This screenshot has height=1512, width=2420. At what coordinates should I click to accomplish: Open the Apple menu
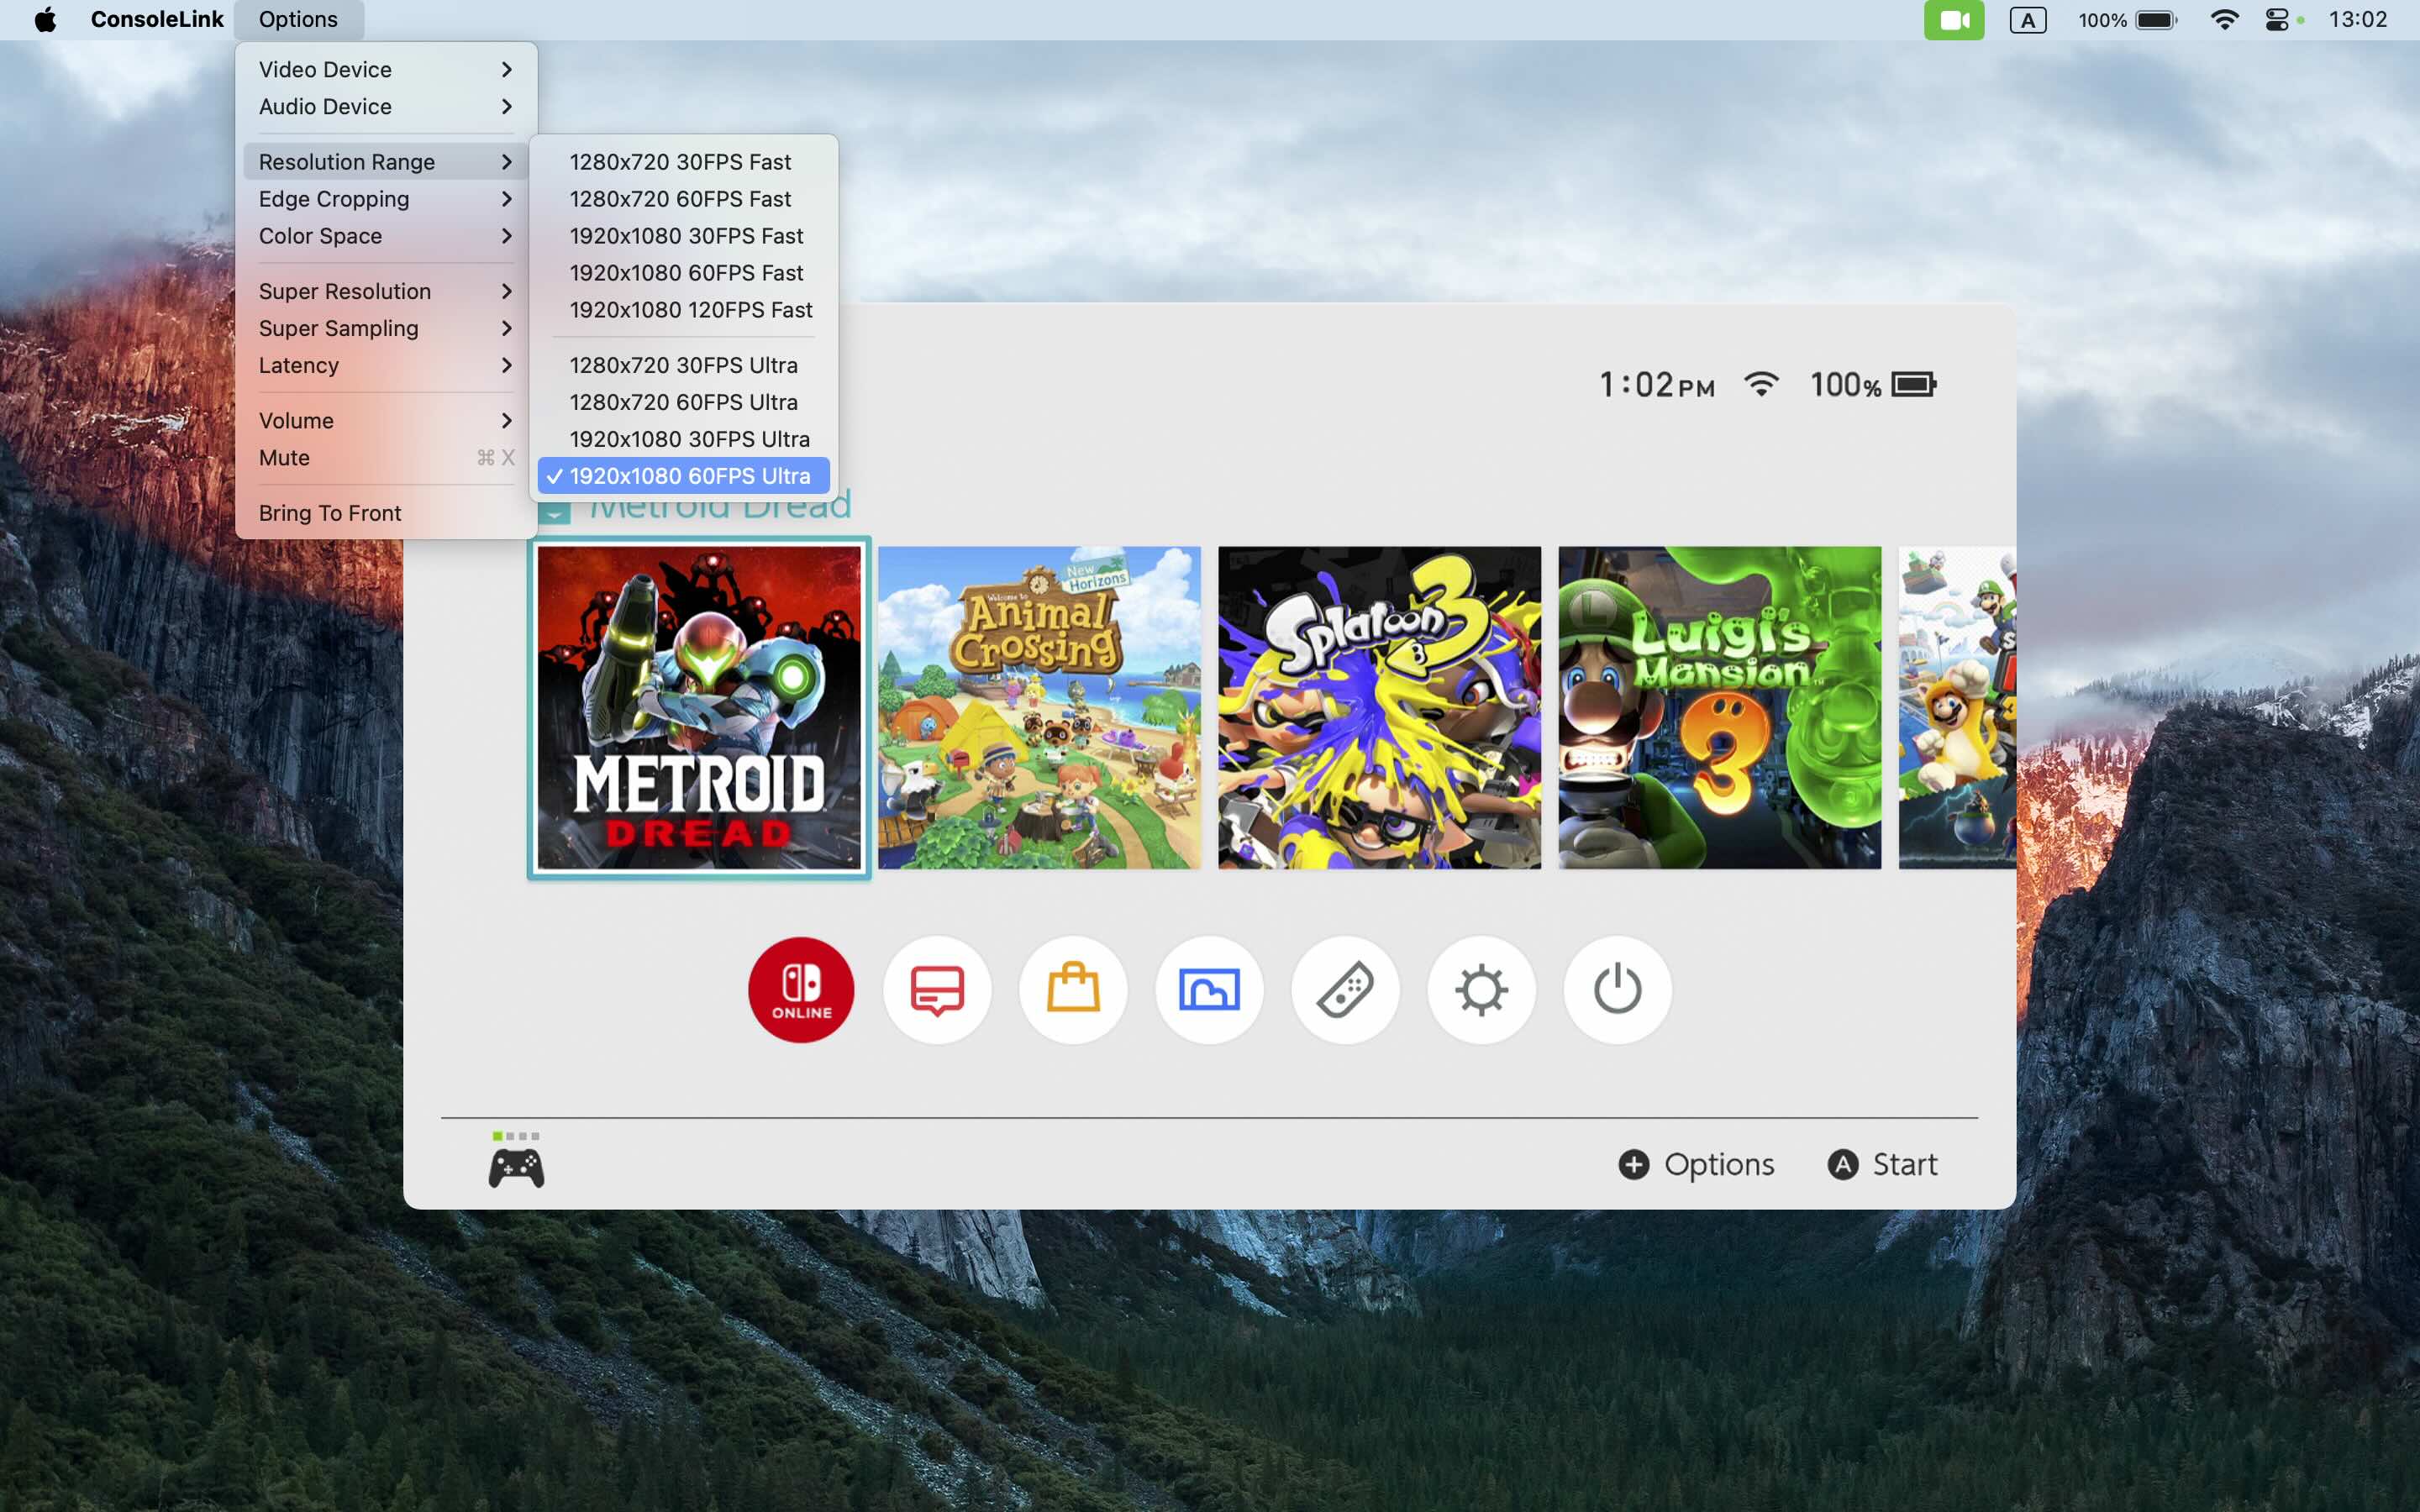(45, 19)
